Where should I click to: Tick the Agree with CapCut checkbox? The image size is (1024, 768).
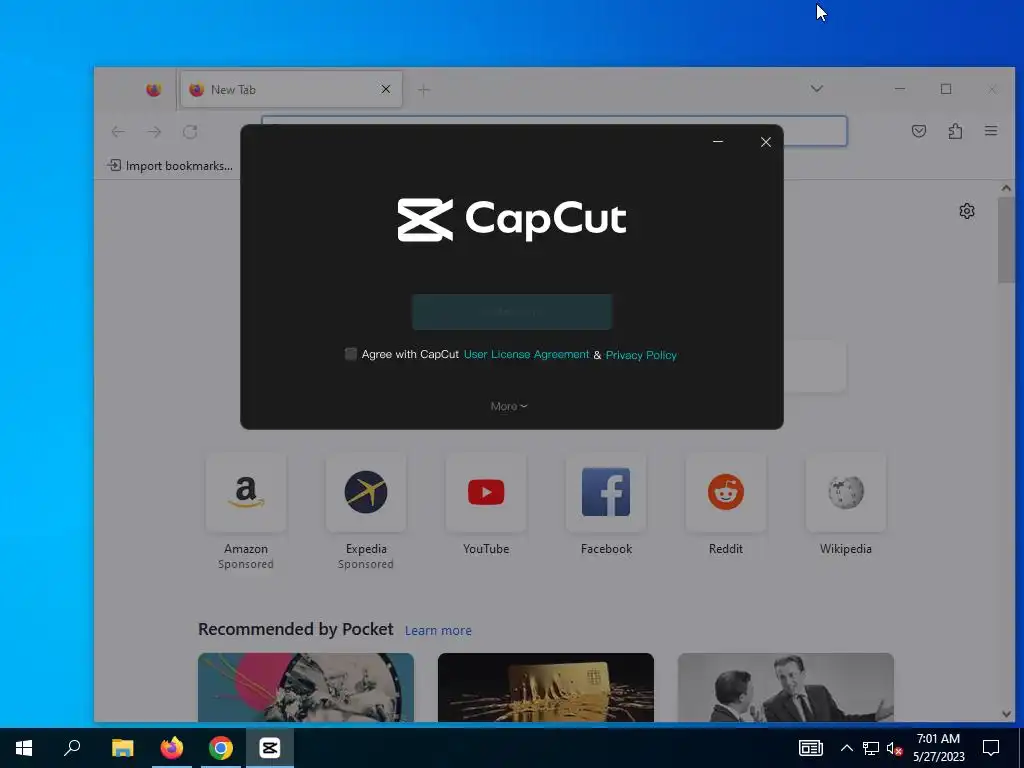351,354
